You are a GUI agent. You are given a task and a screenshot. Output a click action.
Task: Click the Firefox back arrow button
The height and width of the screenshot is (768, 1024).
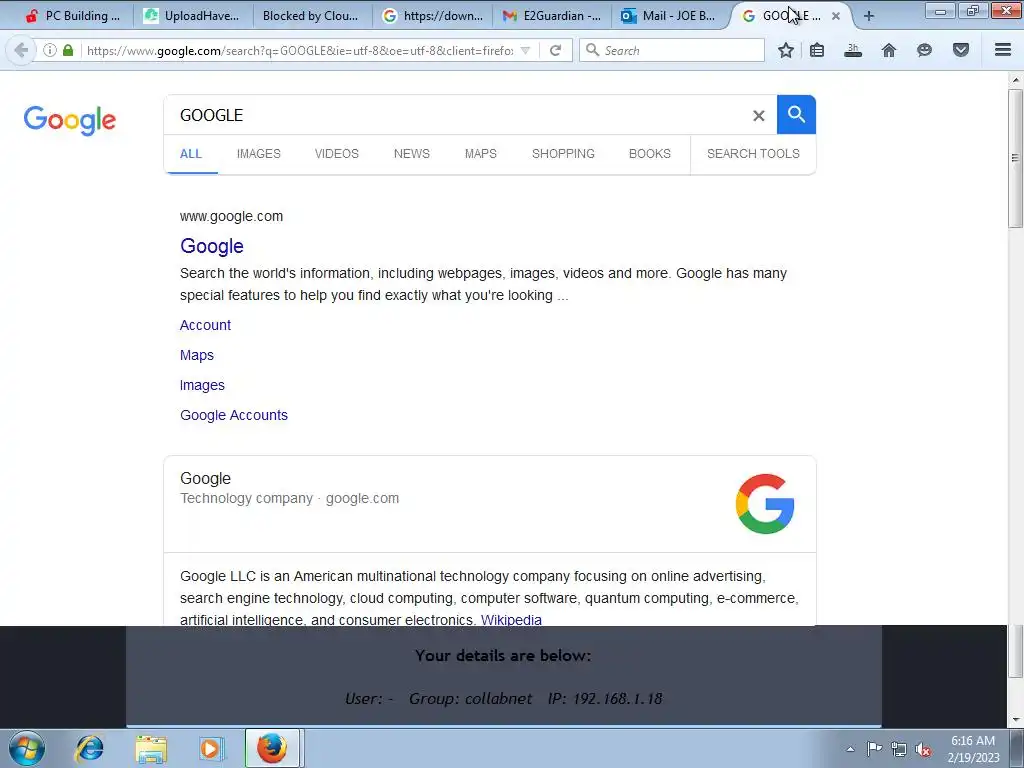pos(21,50)
